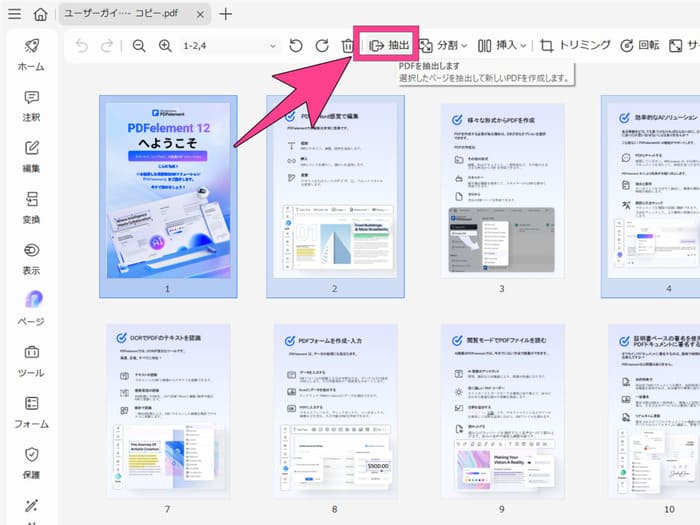Viewport: 700px width, 525px height.
Task: Close the ユーザーガイ… コピー.pdf tab
Action: (x=200, y=15)
